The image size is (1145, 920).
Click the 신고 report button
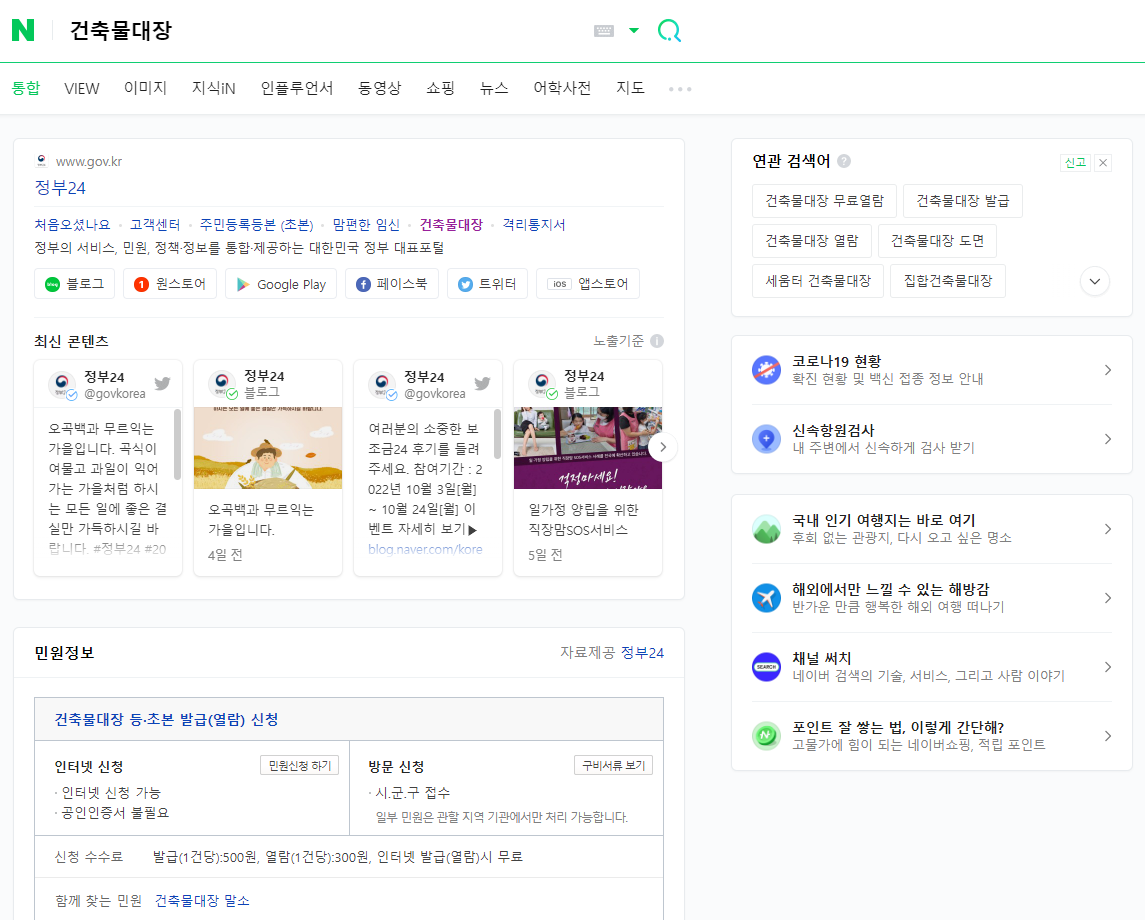(x=1075, y=162)
